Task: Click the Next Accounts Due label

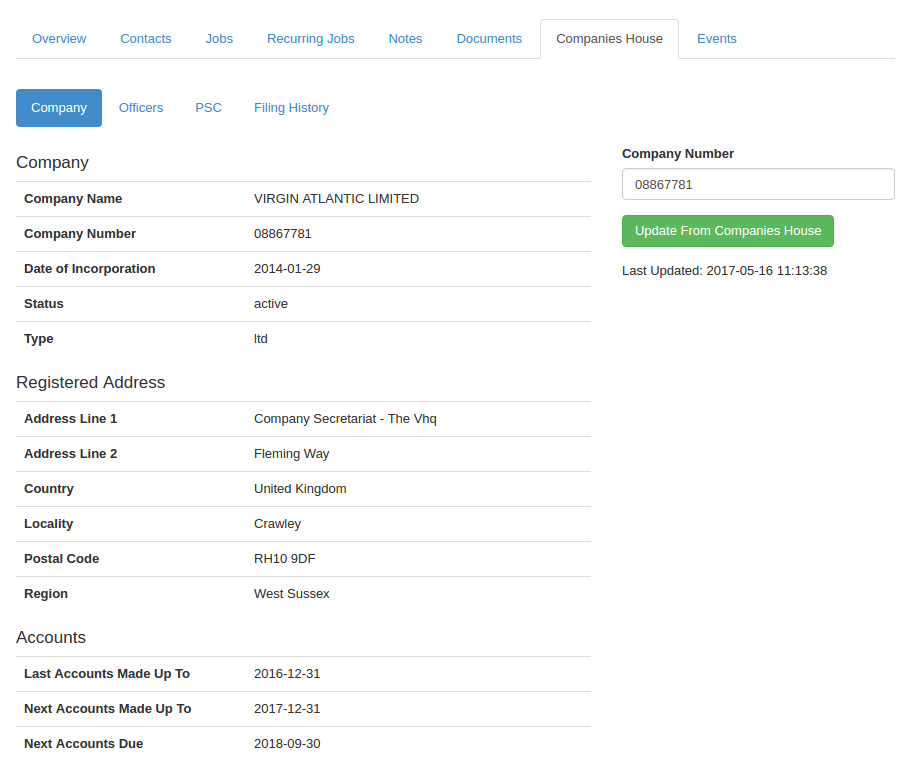Action: 83,744
